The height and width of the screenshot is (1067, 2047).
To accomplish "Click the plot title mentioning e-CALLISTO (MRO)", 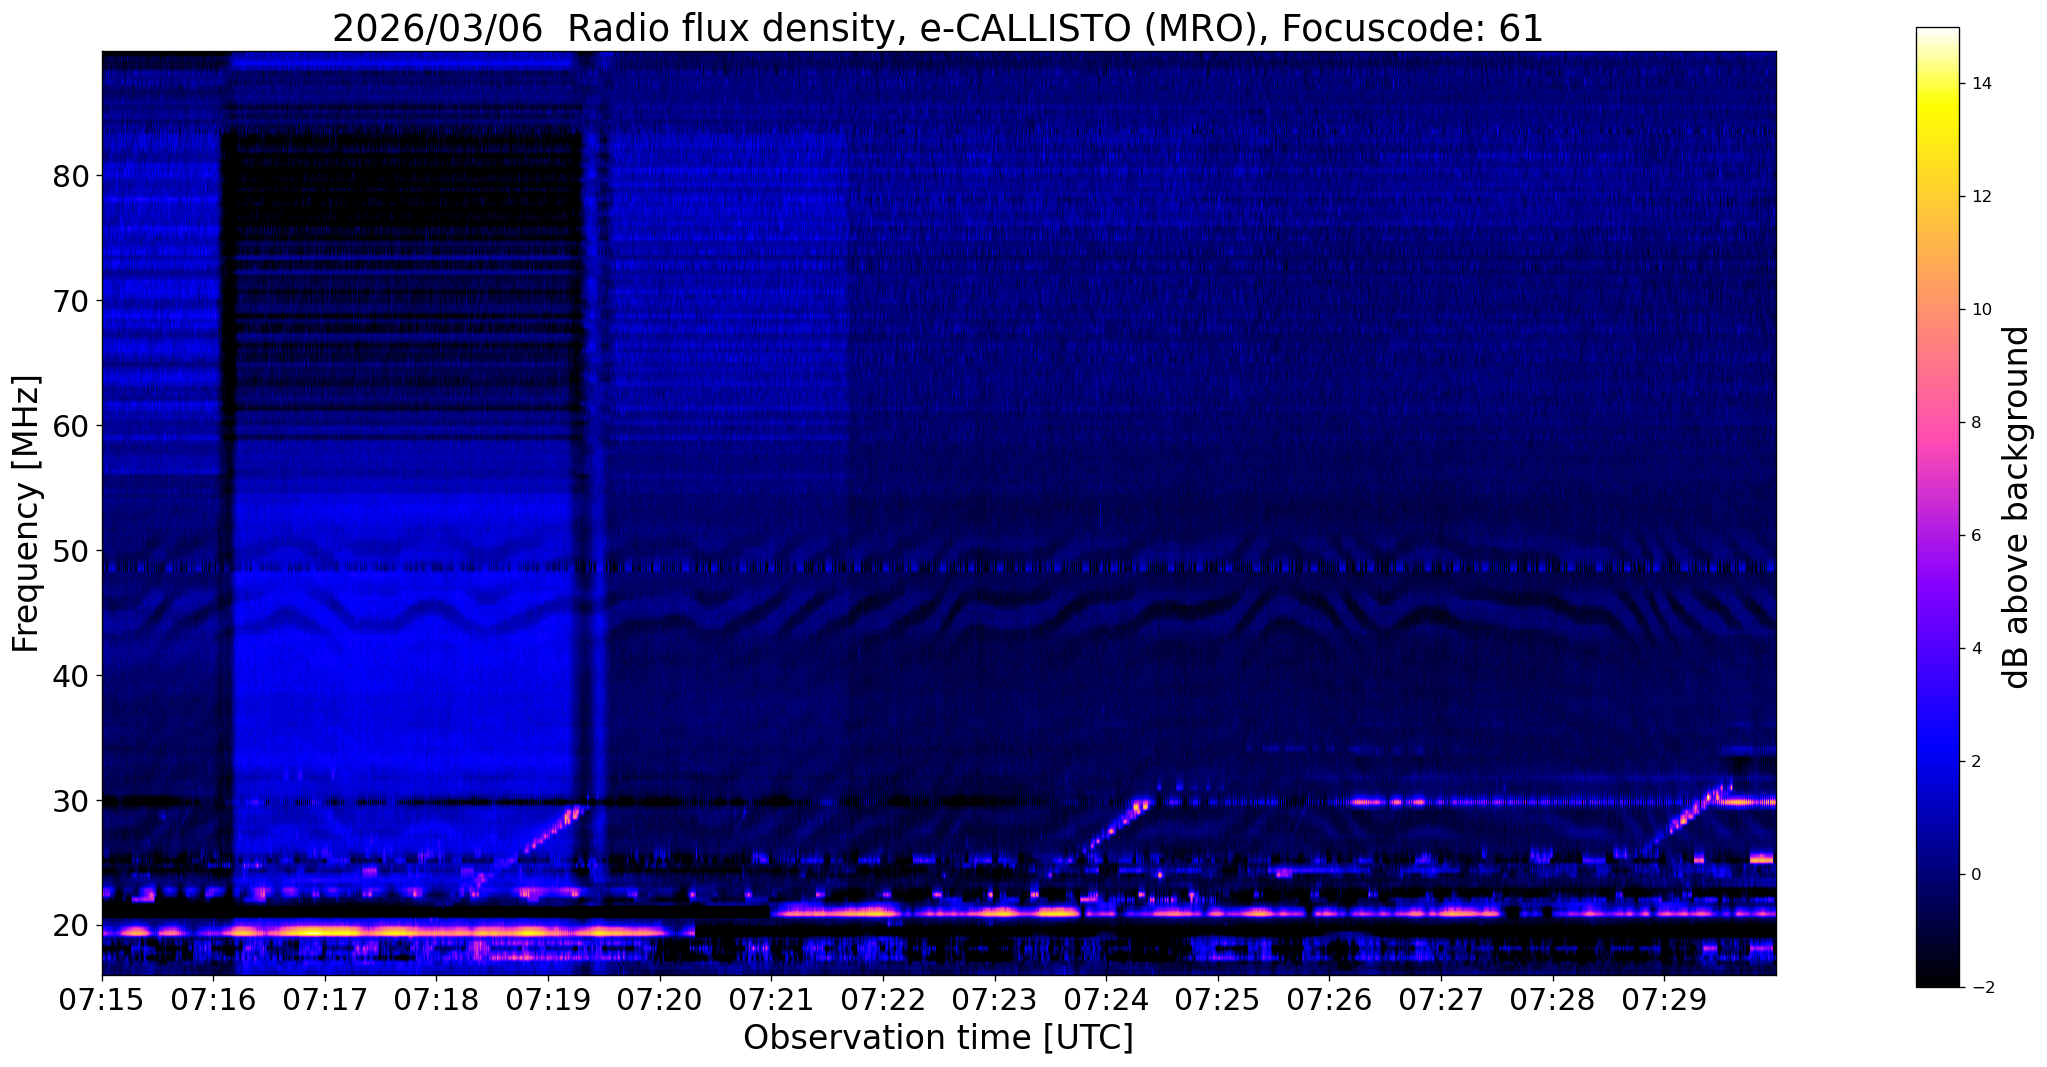I will tap(938, 28).
